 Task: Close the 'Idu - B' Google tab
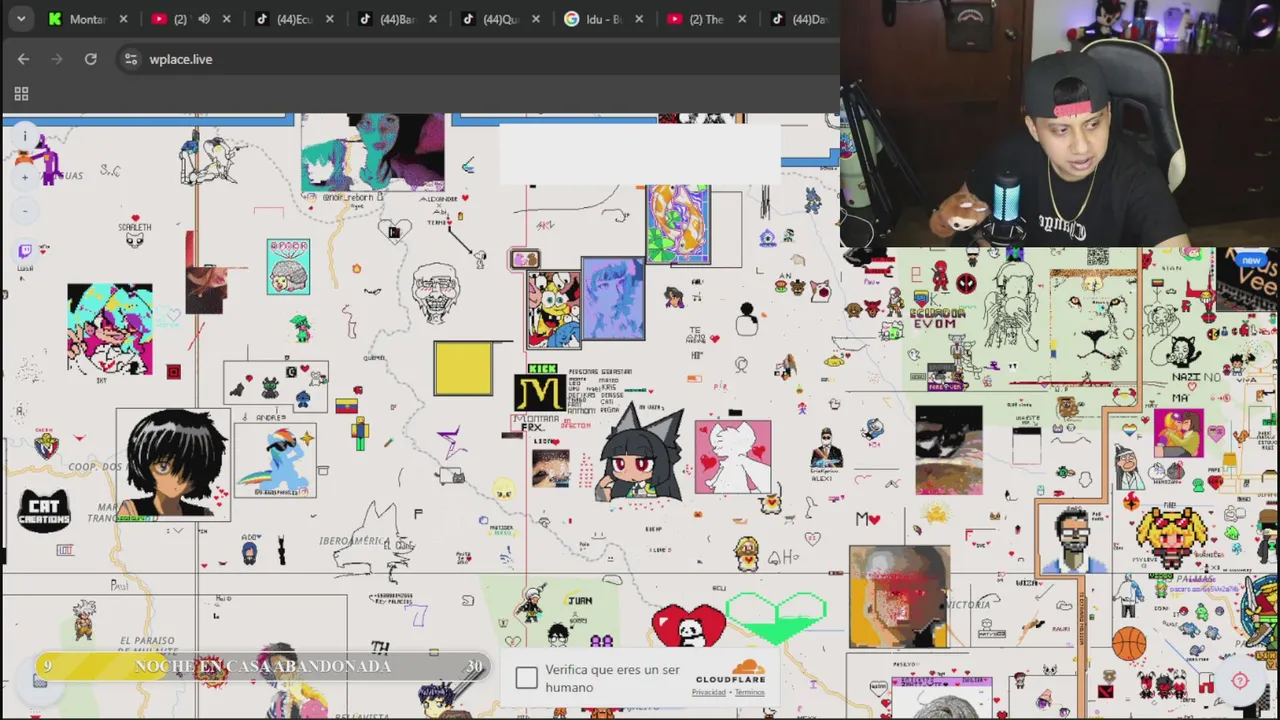639,19
